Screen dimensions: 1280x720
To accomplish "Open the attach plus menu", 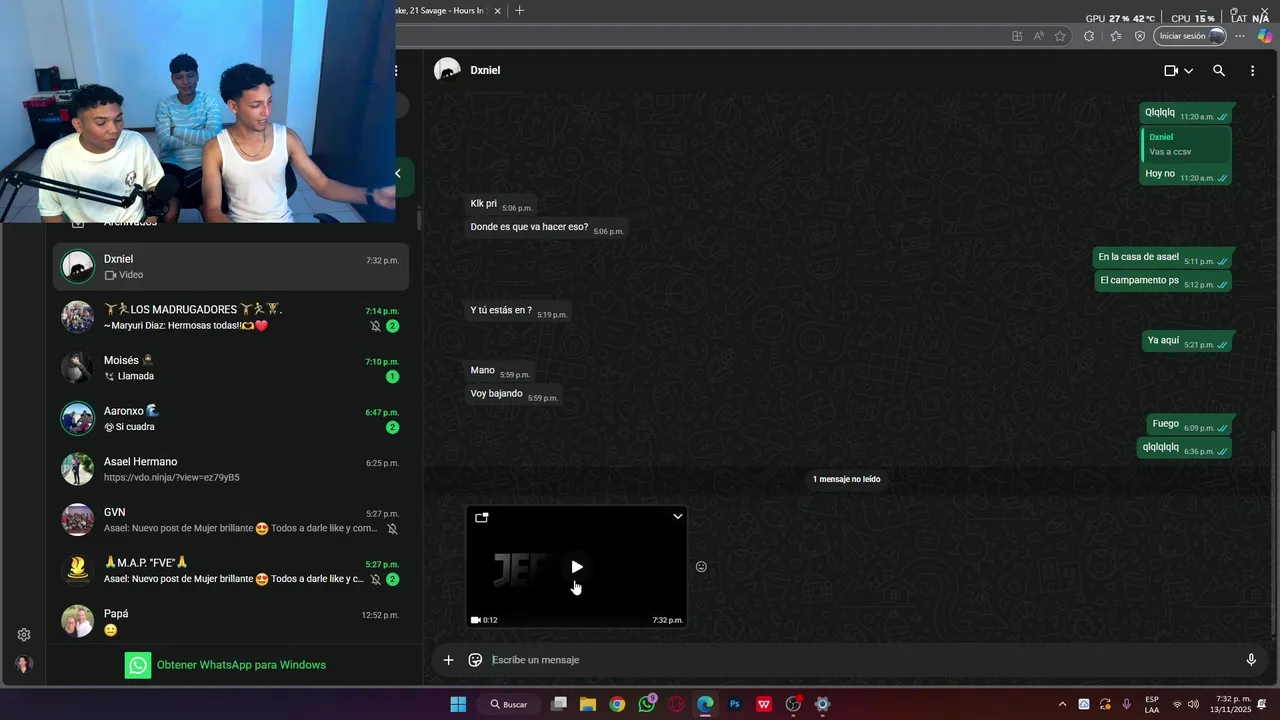I will (448, 660).
